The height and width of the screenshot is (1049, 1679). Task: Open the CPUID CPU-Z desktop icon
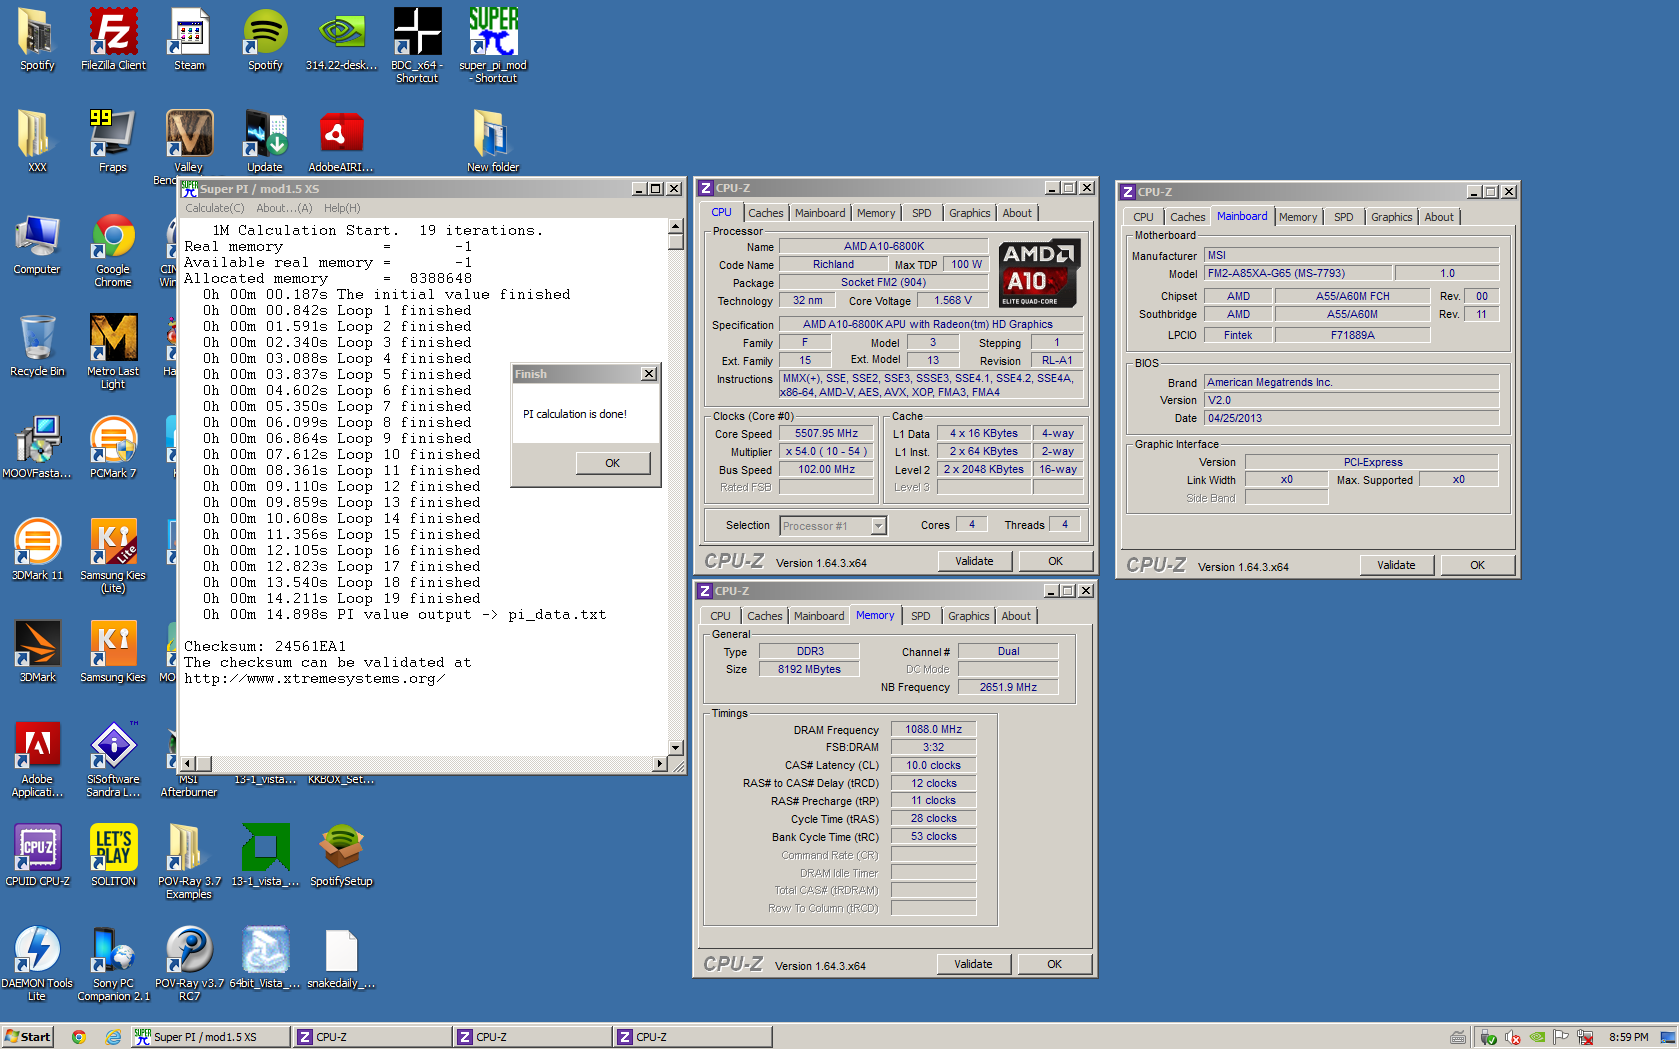[37, 857]
